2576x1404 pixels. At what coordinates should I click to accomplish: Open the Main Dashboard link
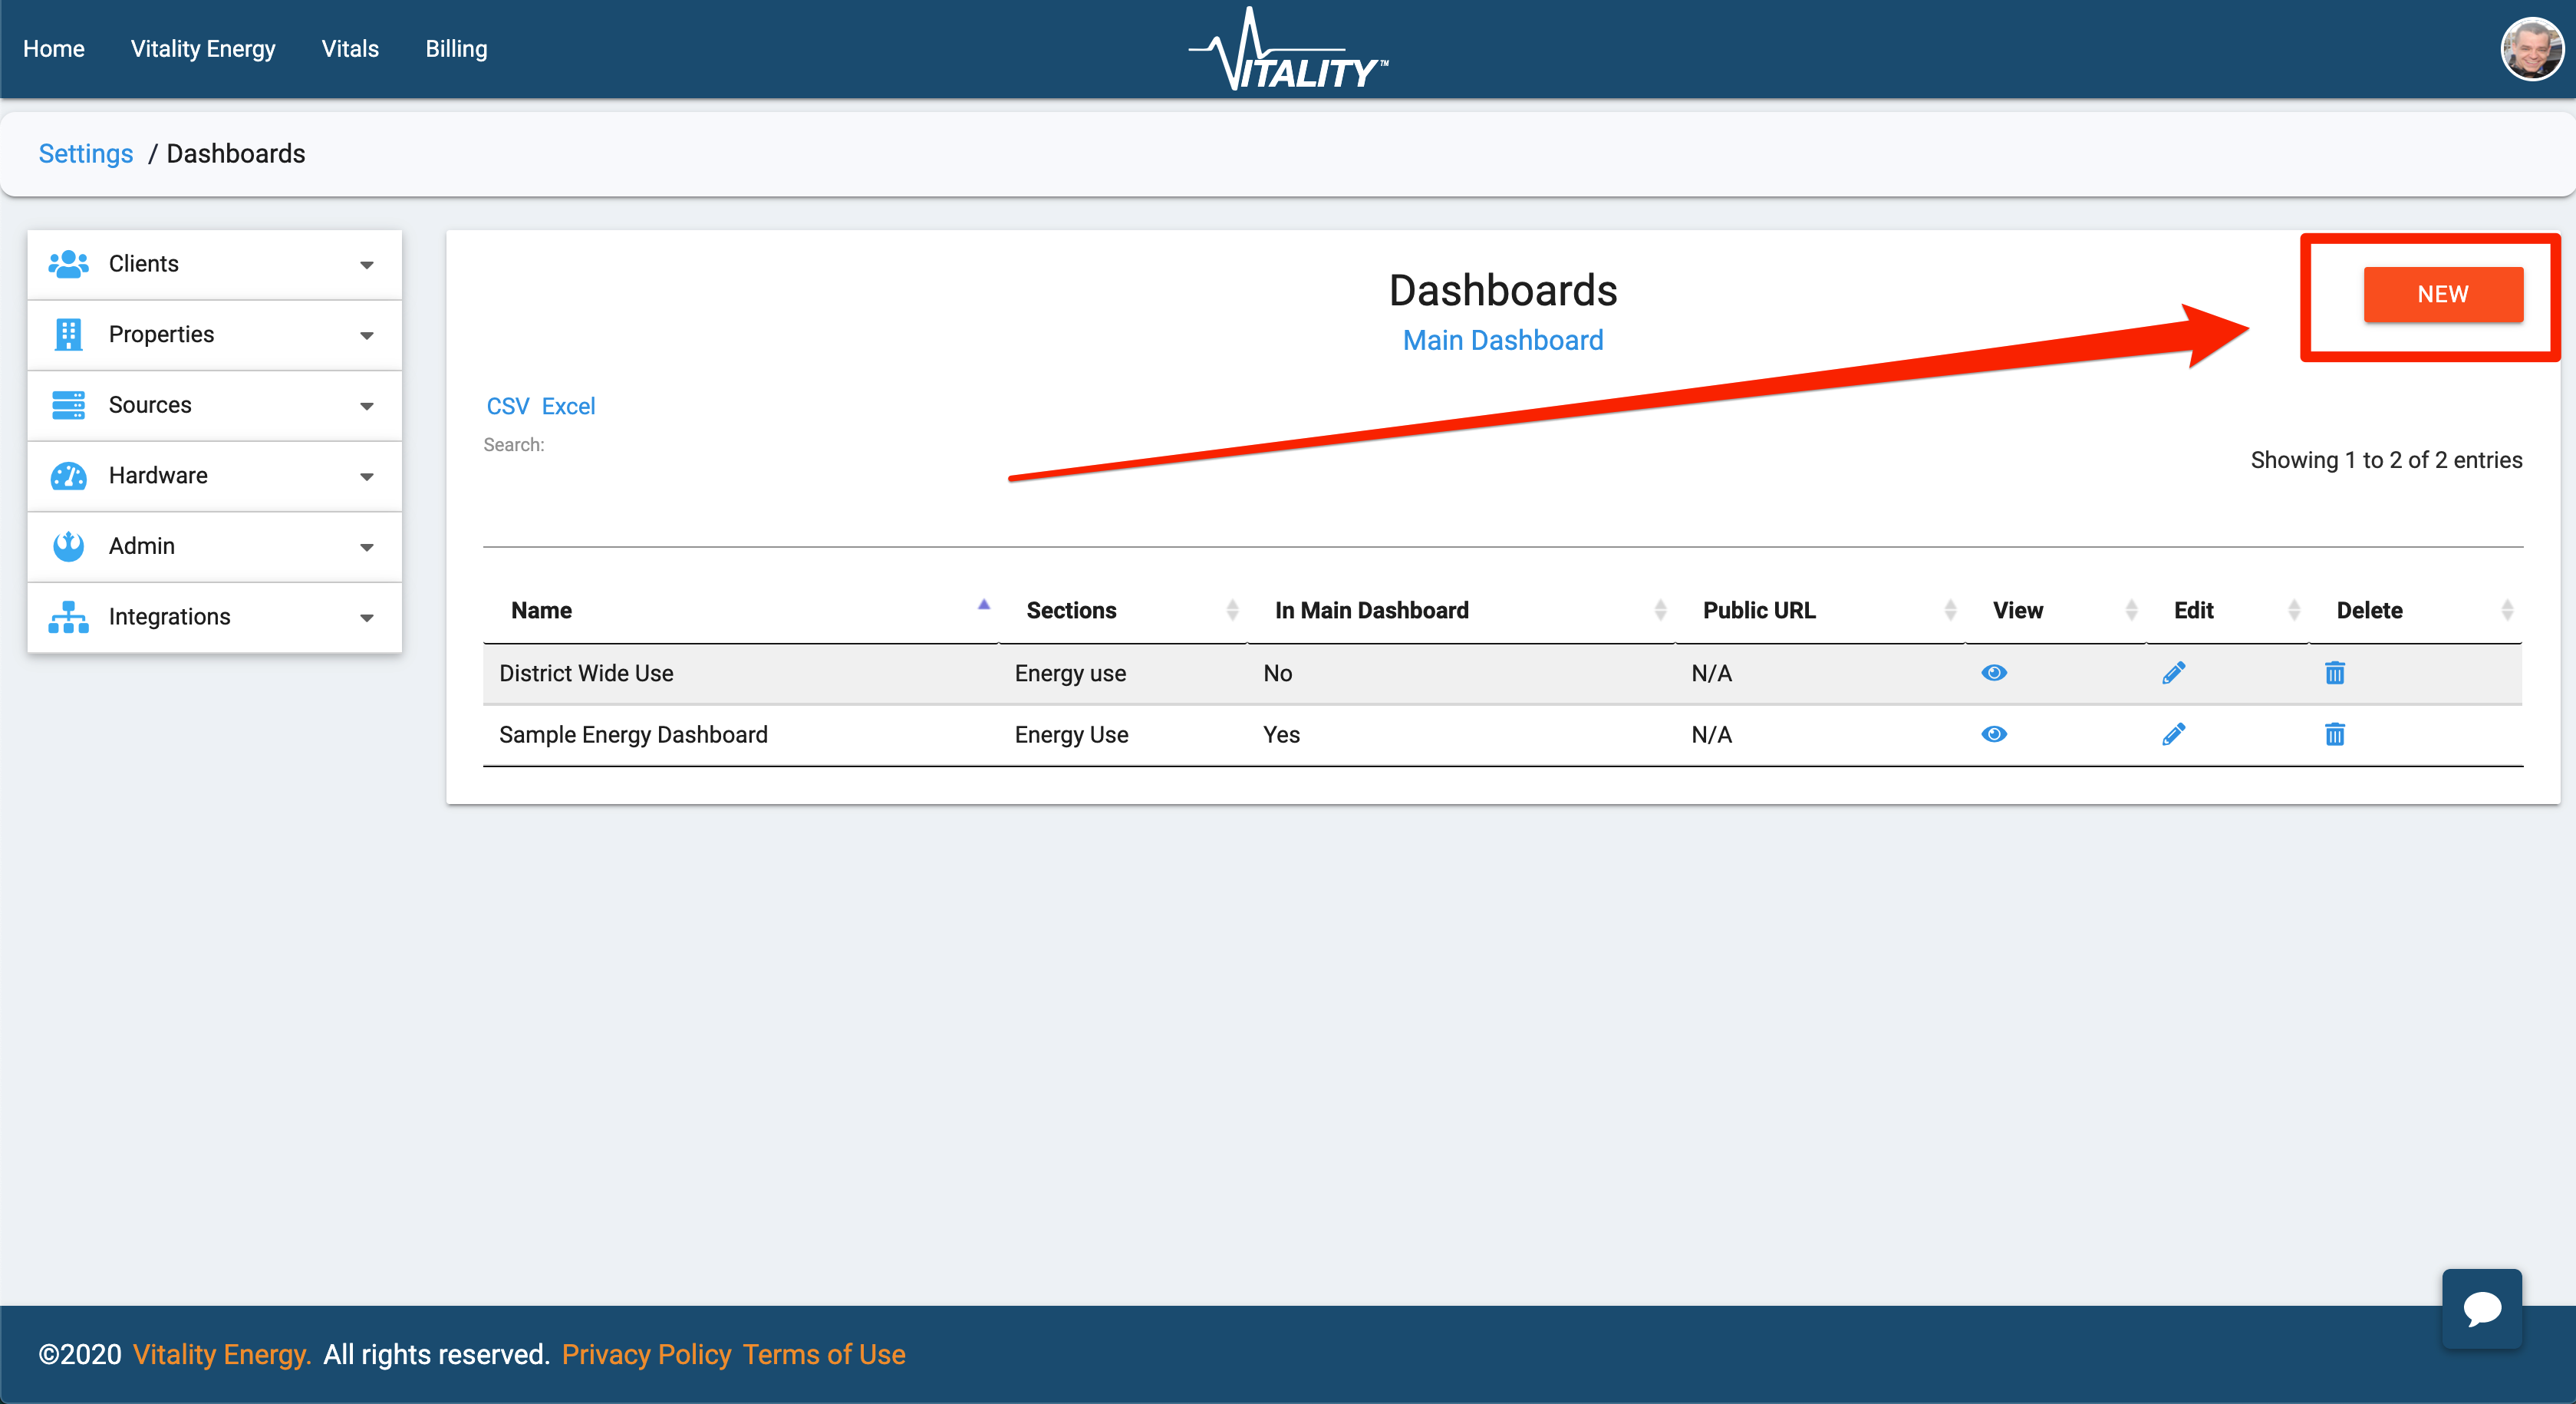(x=1503, y=340)
